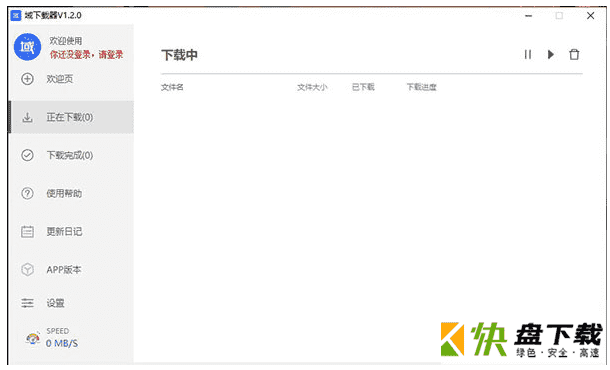Screen dimensions: 610x370
Task: Close the downloader window
Action: [590, 16]
